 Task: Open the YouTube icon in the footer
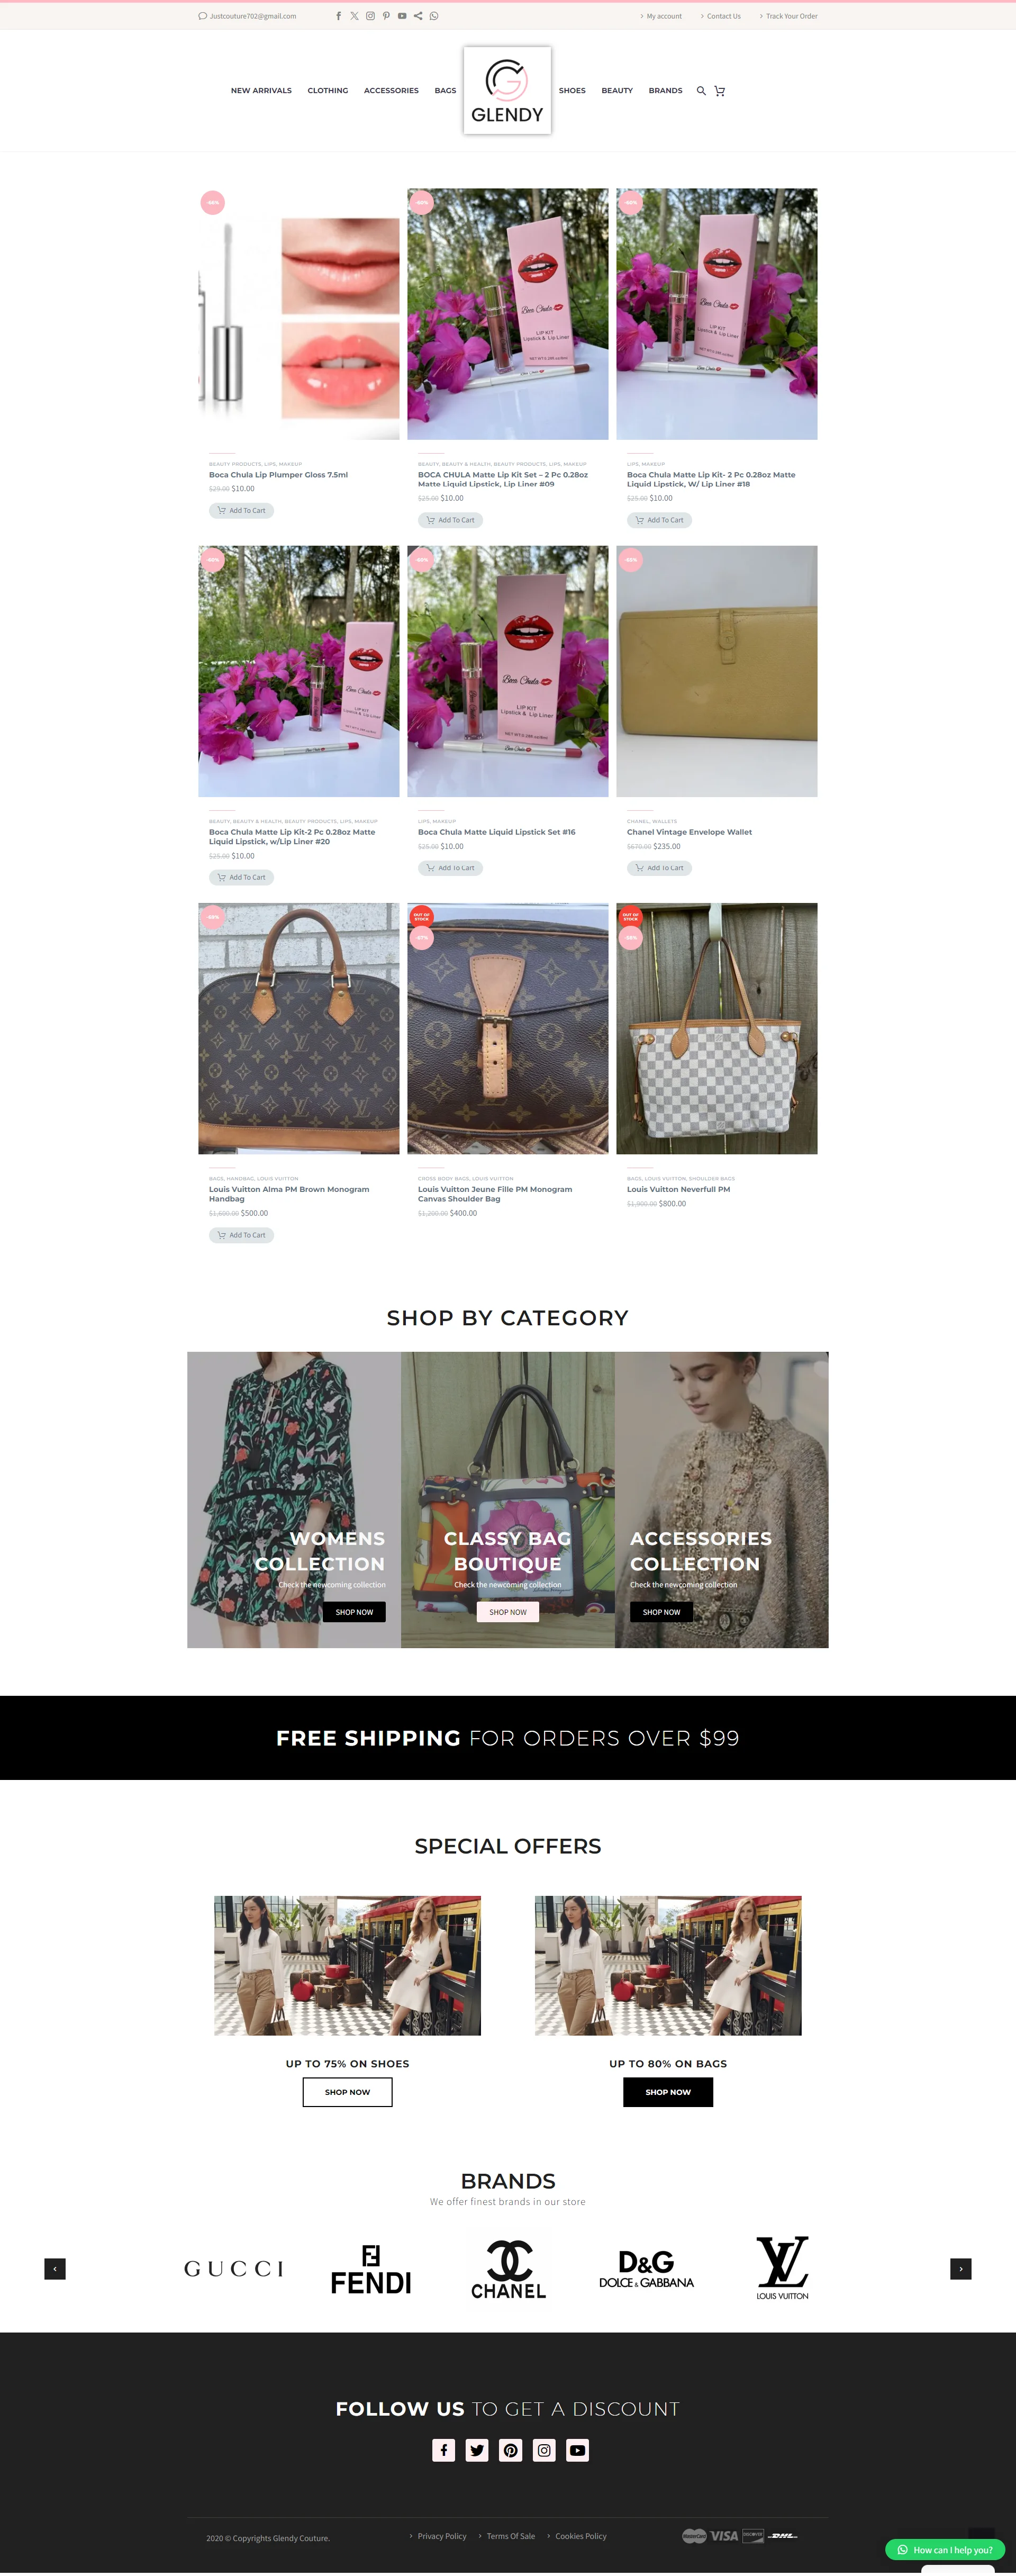[x=577, y=2450]
